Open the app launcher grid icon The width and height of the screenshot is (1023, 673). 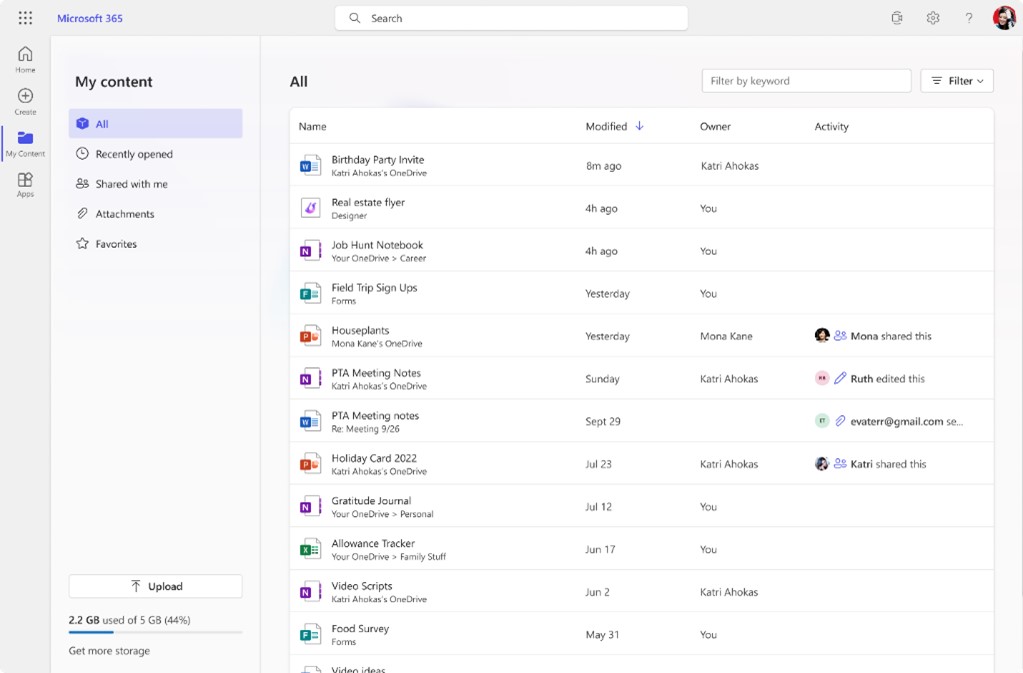(x=25, y=17)
